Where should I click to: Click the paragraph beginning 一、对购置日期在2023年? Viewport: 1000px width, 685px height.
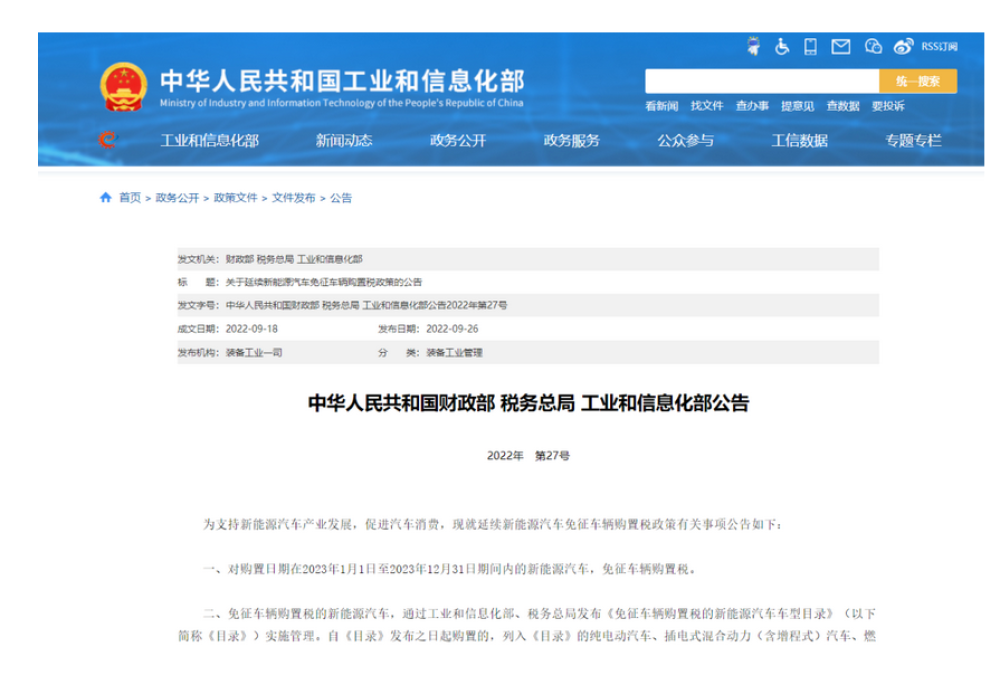[x=449, y=569]
